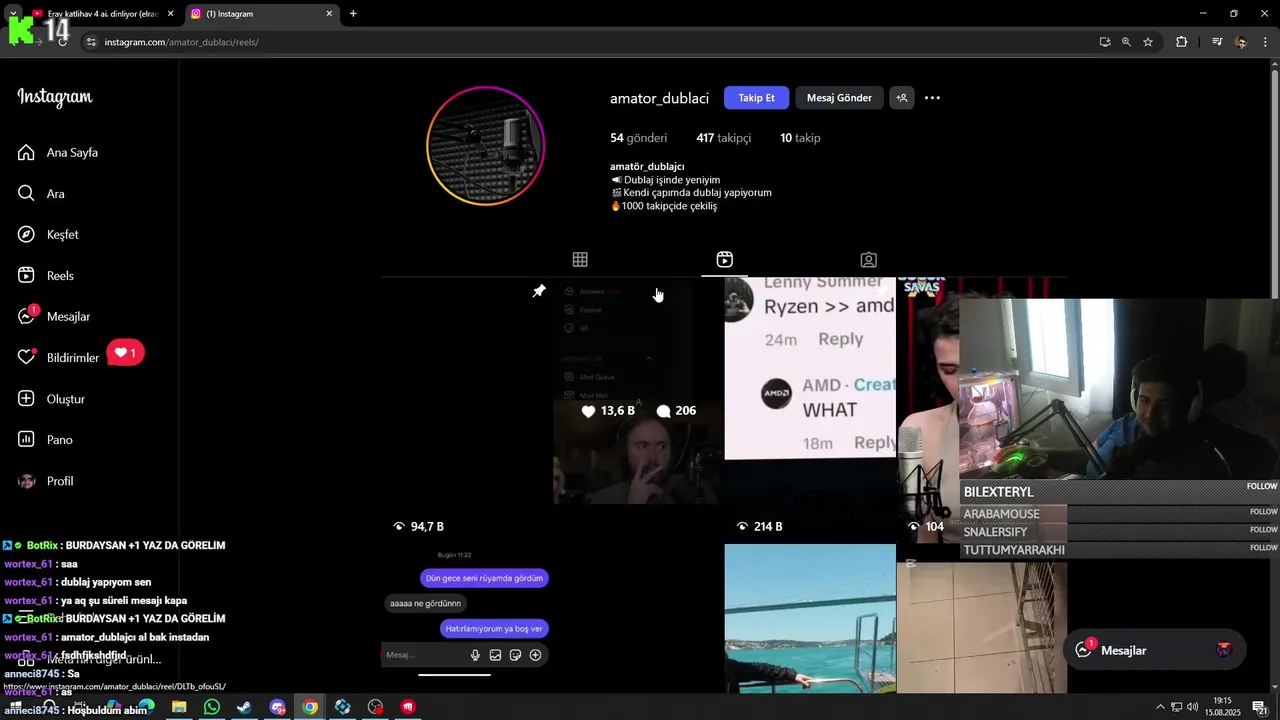Click the messenger icon in floating Mesajlar

(1083, 650)
